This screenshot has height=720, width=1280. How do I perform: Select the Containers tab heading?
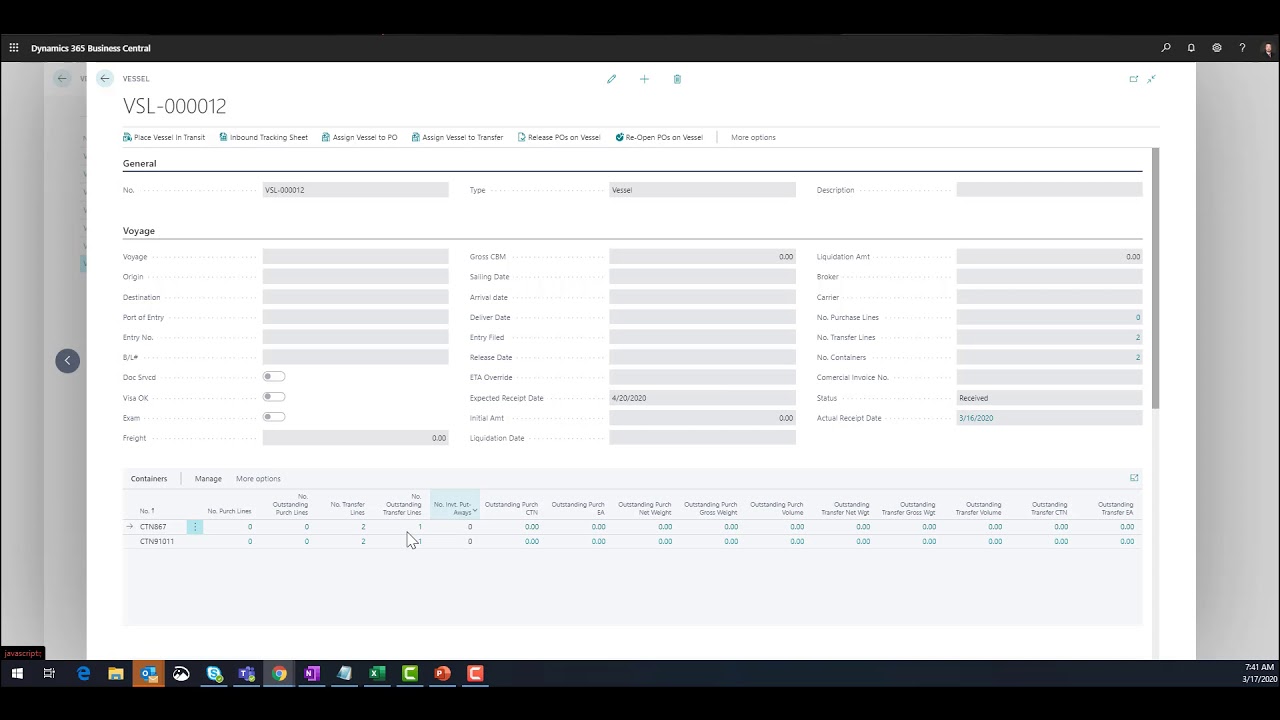[149, 479]
